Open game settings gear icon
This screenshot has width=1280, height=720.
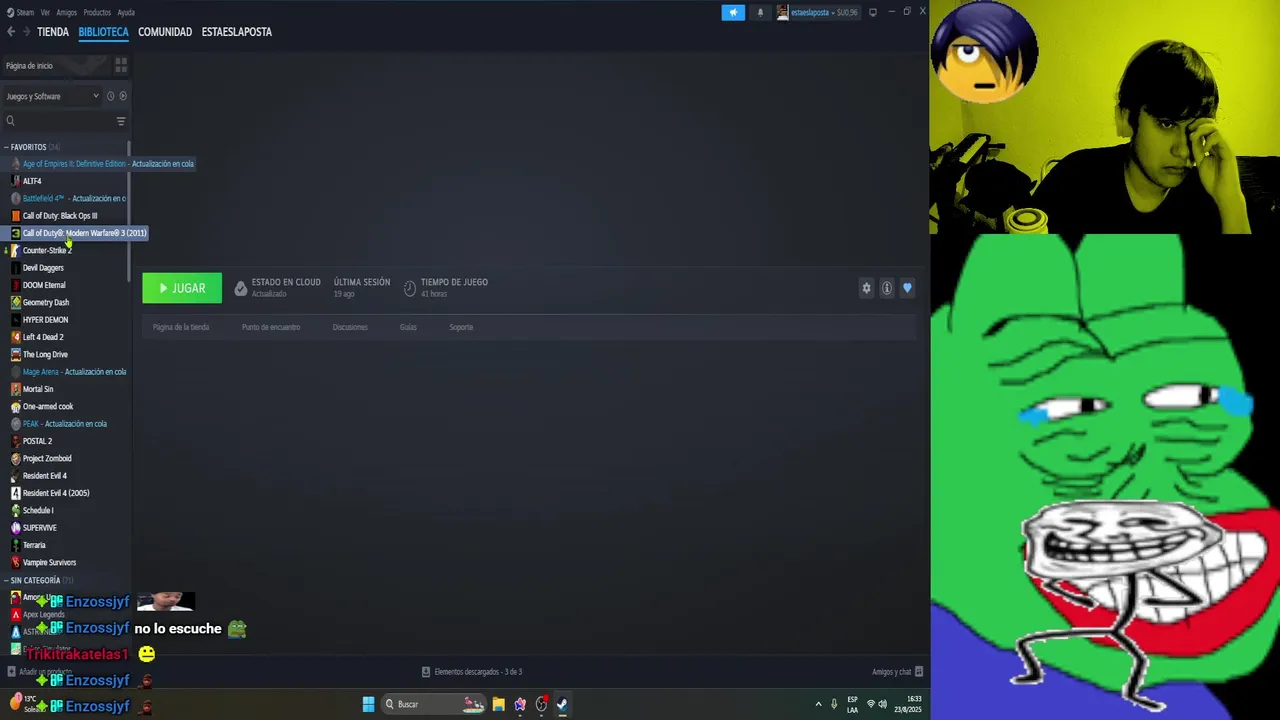pyautogui.click(x=866, y=288)
